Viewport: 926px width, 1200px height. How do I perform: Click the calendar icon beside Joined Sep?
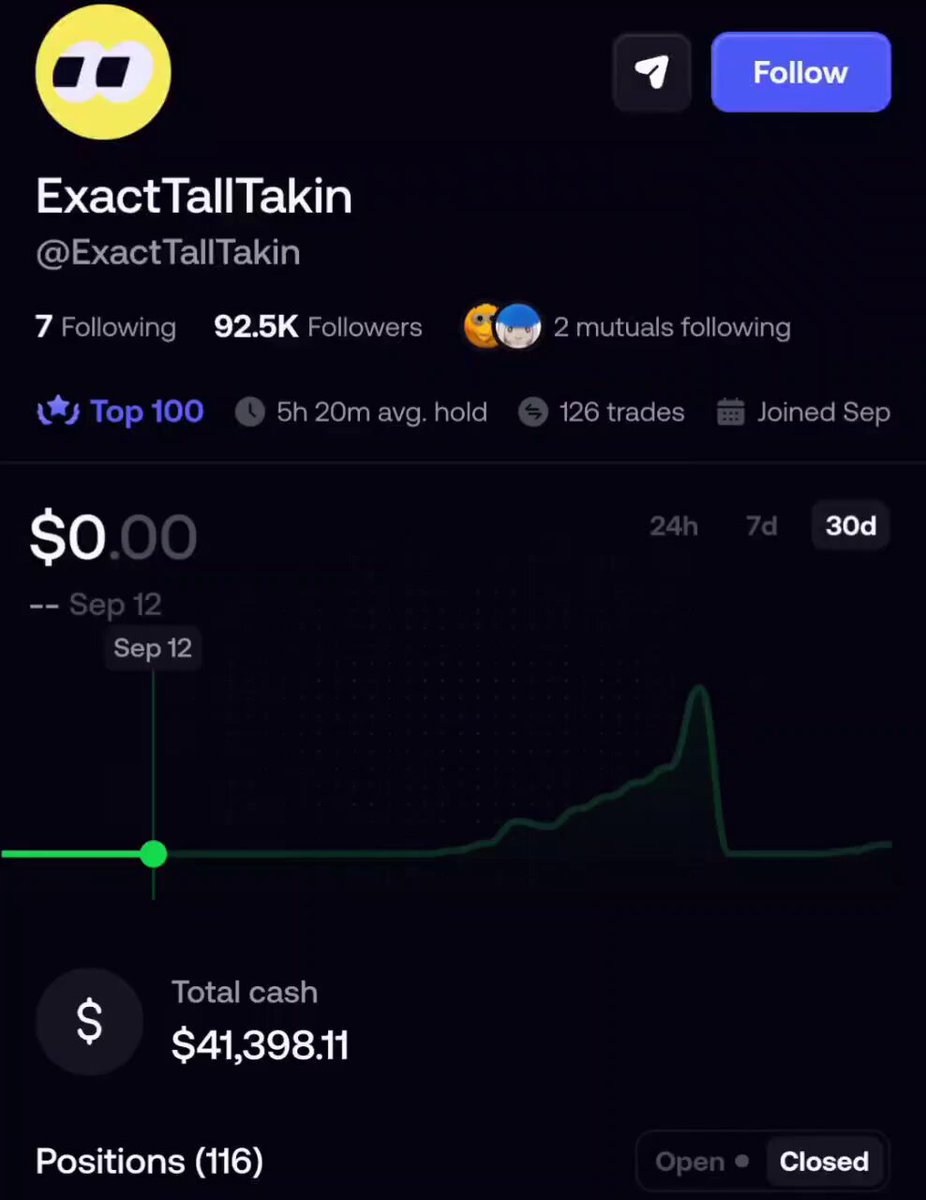point(731,412)
